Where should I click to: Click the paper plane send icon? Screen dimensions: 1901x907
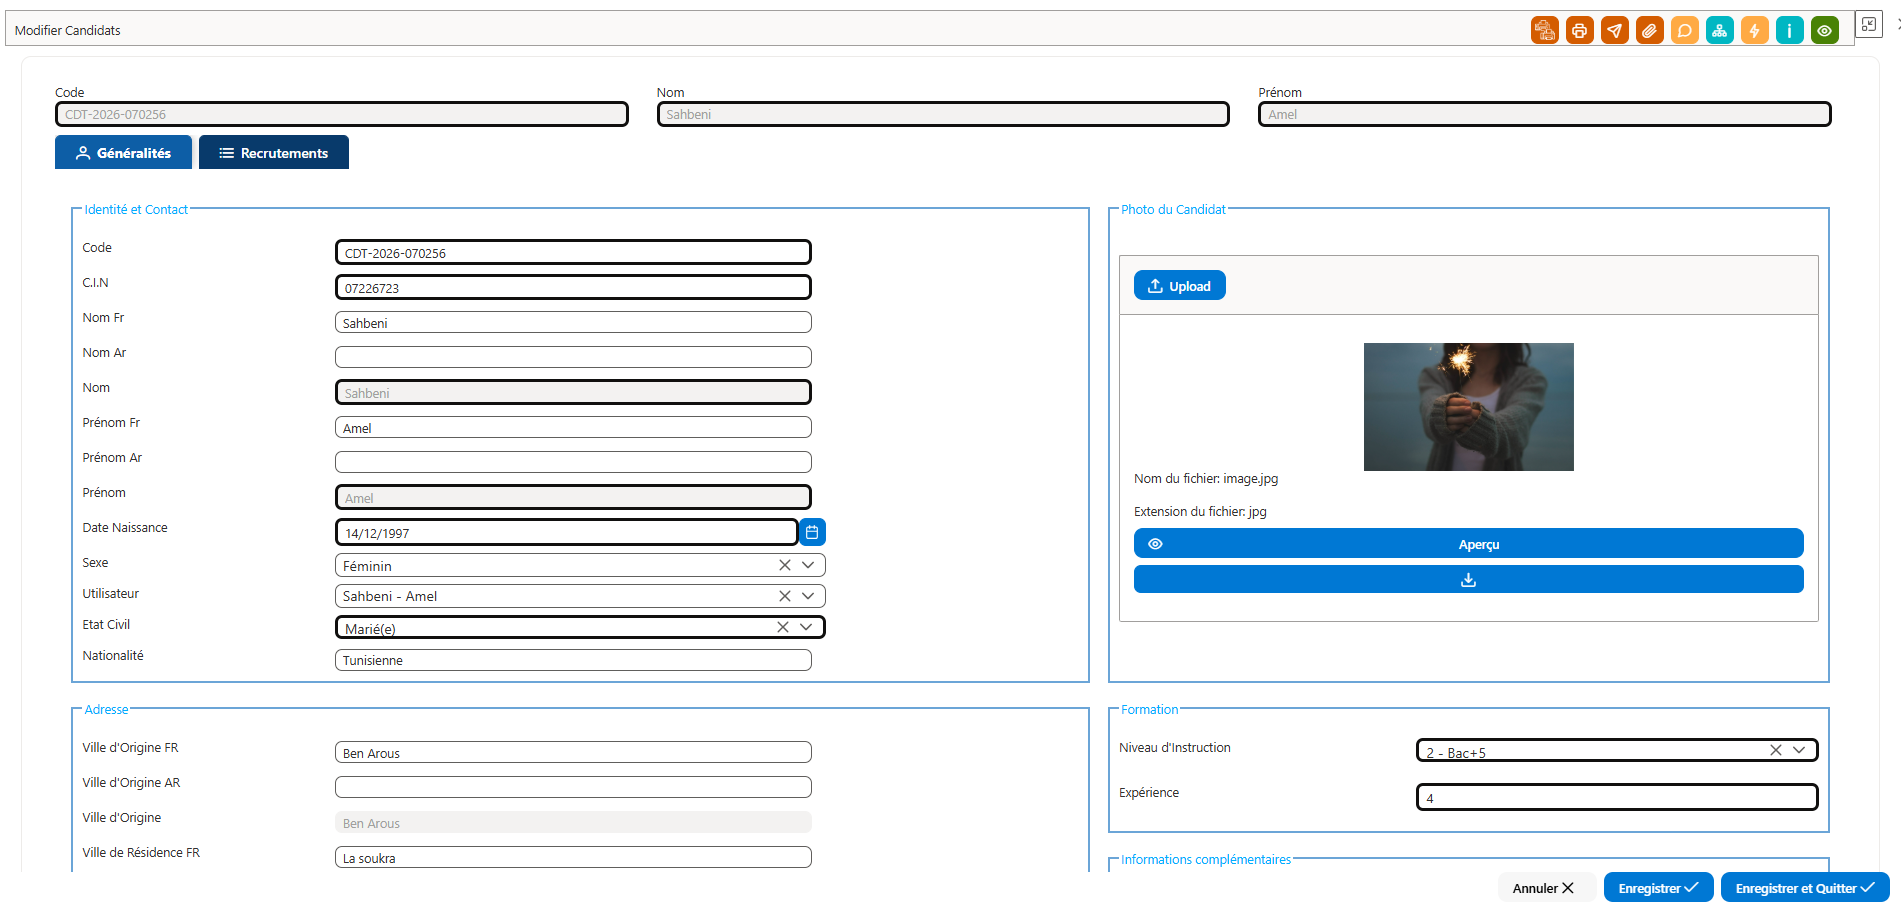pos(1615,31)
